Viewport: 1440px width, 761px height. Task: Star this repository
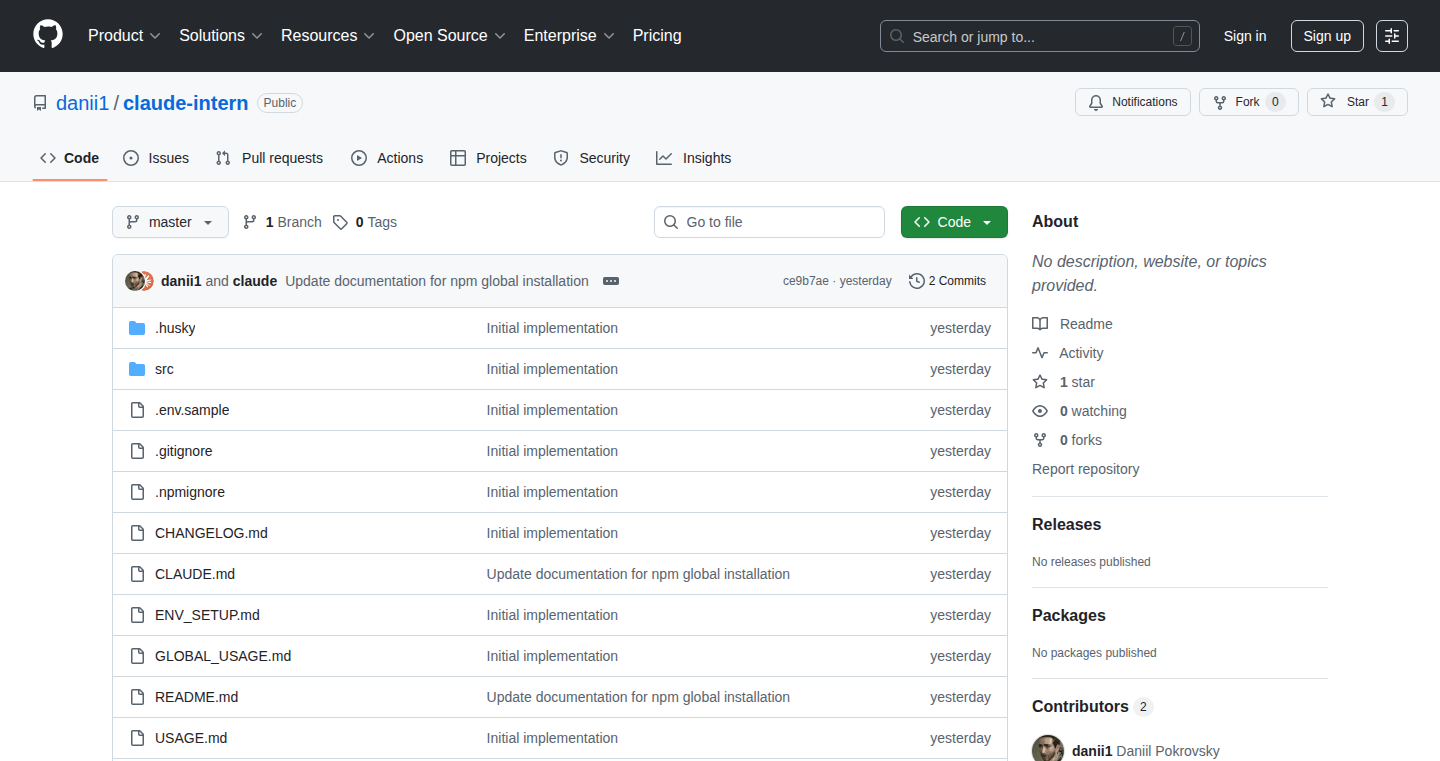pyautogui.click(x=1357, y=102)
